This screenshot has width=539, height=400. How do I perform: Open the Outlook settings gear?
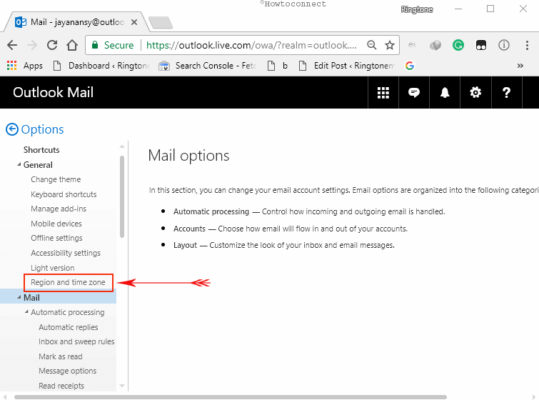click(476, 92)
